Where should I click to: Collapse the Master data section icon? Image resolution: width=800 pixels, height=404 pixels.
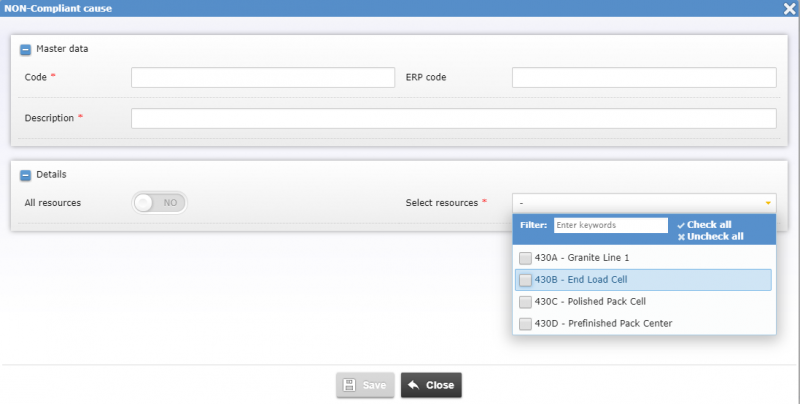point(26,48)
